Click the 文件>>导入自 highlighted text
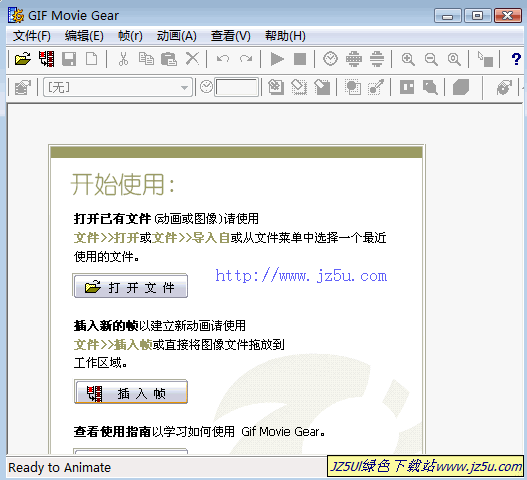 (191, 238)
